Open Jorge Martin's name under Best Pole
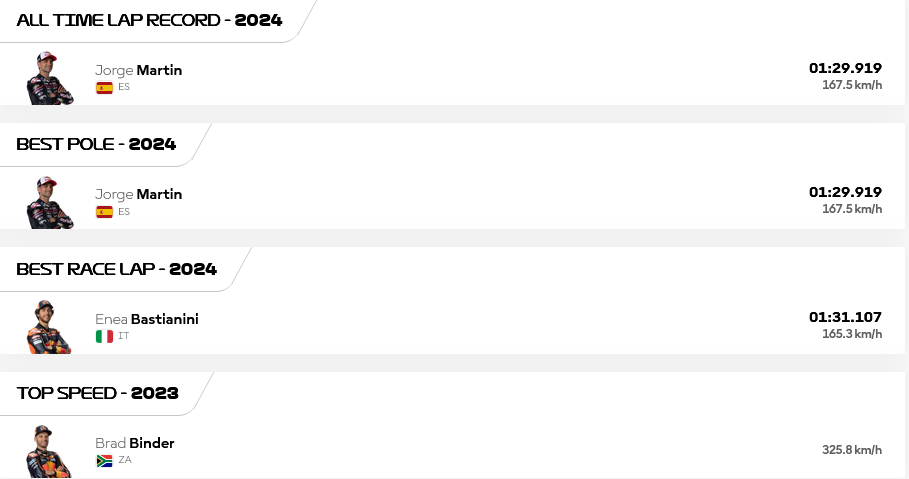 point(139,194)
